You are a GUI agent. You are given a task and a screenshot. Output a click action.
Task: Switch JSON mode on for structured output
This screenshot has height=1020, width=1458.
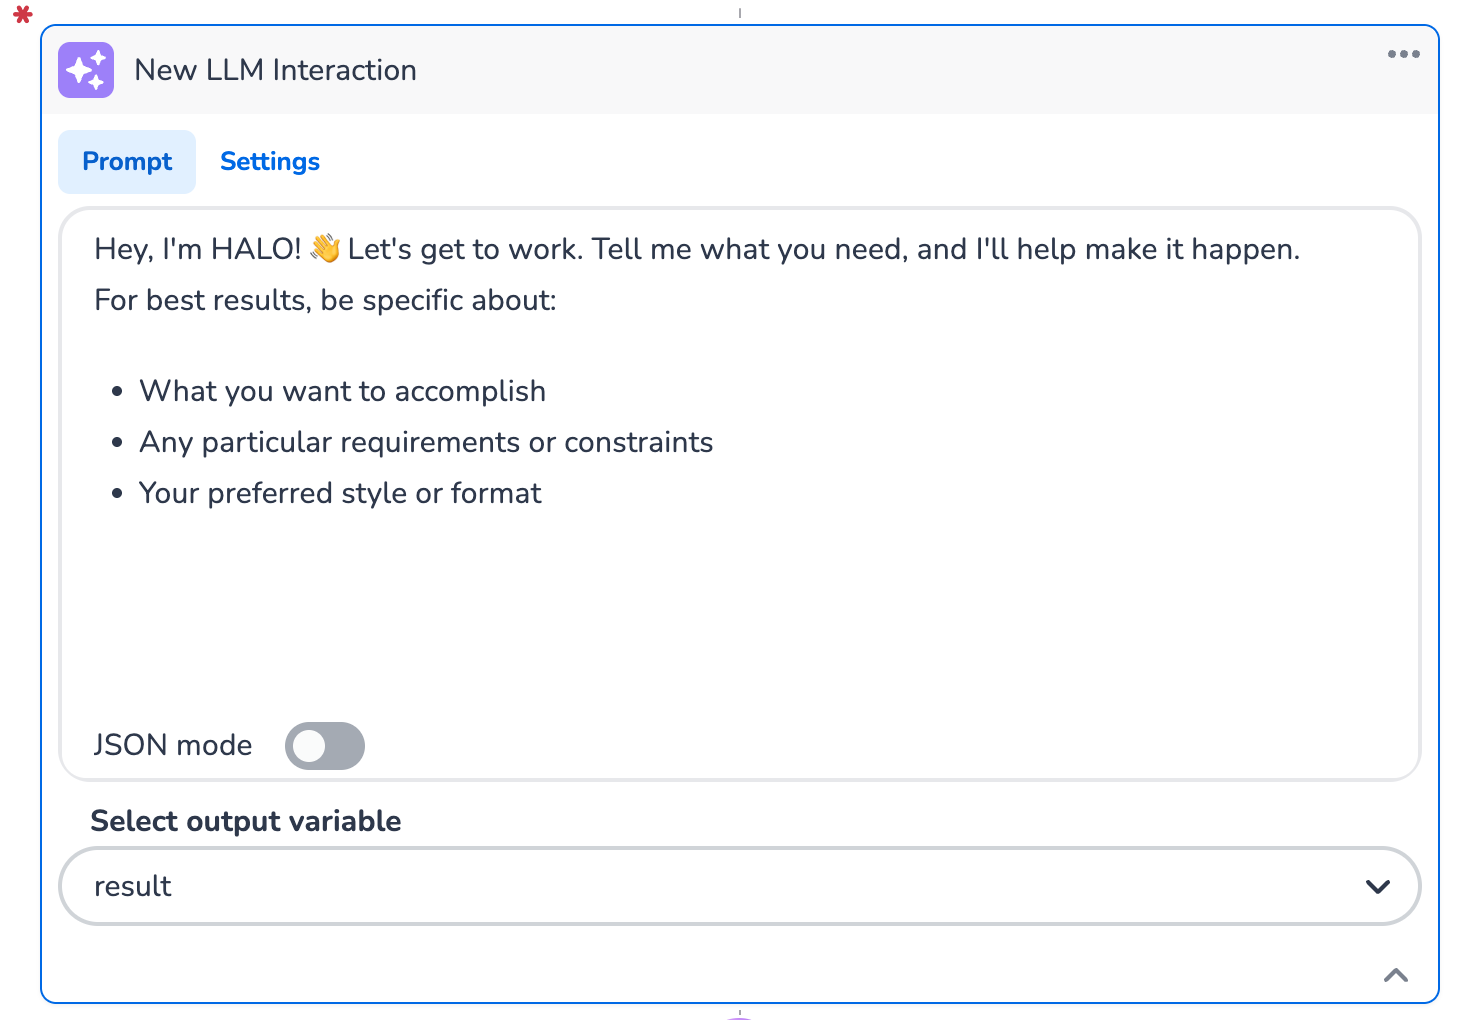[324, 746]
